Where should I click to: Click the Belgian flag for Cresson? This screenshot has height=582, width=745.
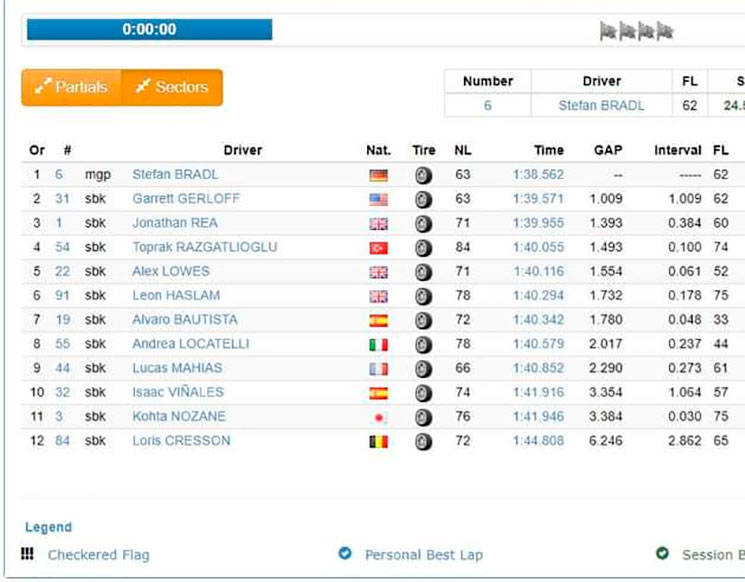point(378,442)
